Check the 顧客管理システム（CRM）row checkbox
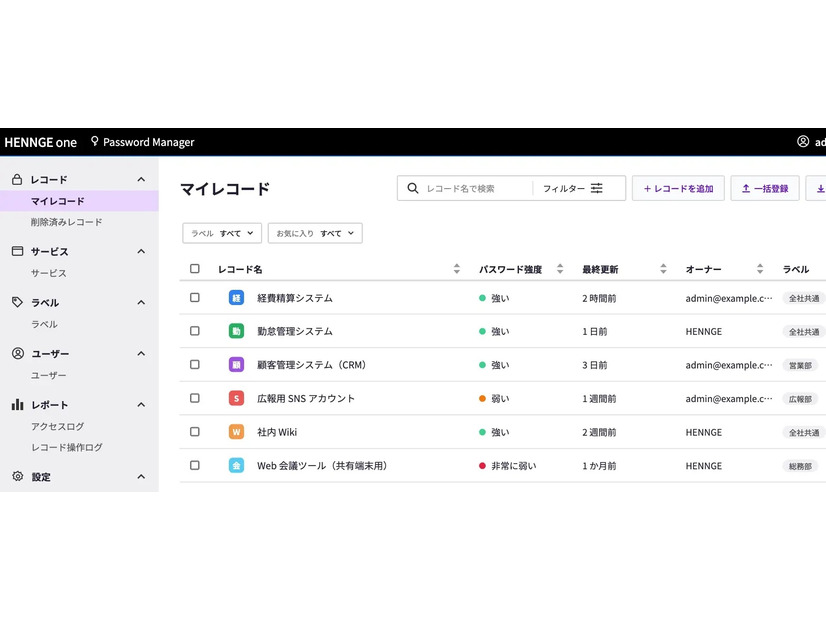This screenshot has height=620, width=826. (195, 365)
